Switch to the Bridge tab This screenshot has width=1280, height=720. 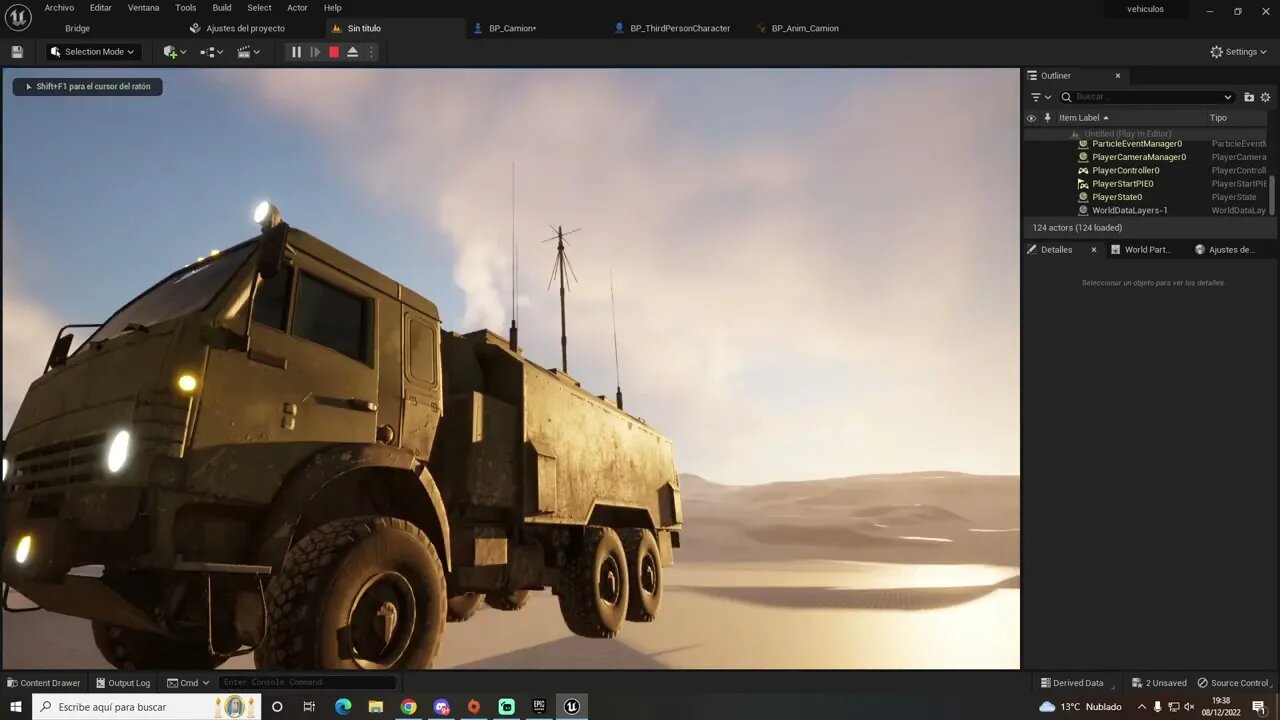coord(77,28)
